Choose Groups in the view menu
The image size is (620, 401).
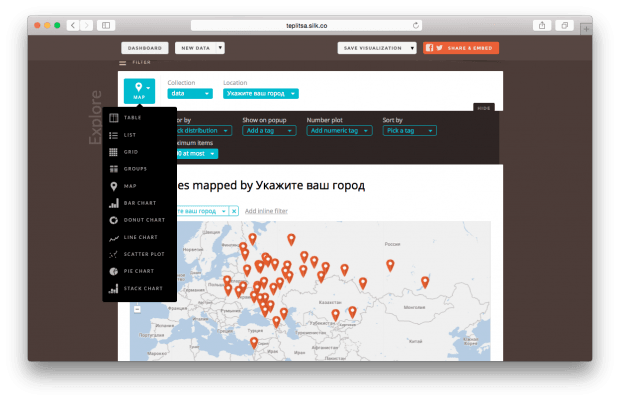135,169
